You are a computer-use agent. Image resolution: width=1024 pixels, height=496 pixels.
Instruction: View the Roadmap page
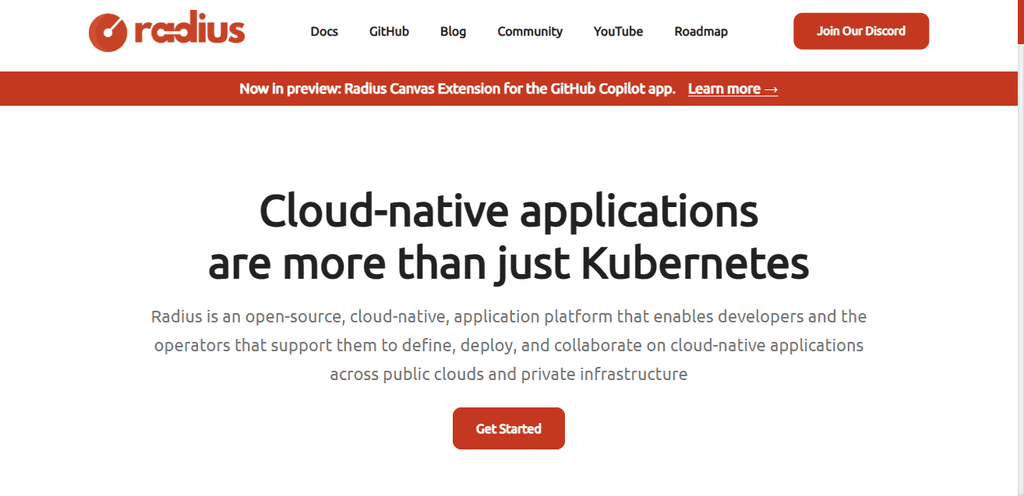701,31
